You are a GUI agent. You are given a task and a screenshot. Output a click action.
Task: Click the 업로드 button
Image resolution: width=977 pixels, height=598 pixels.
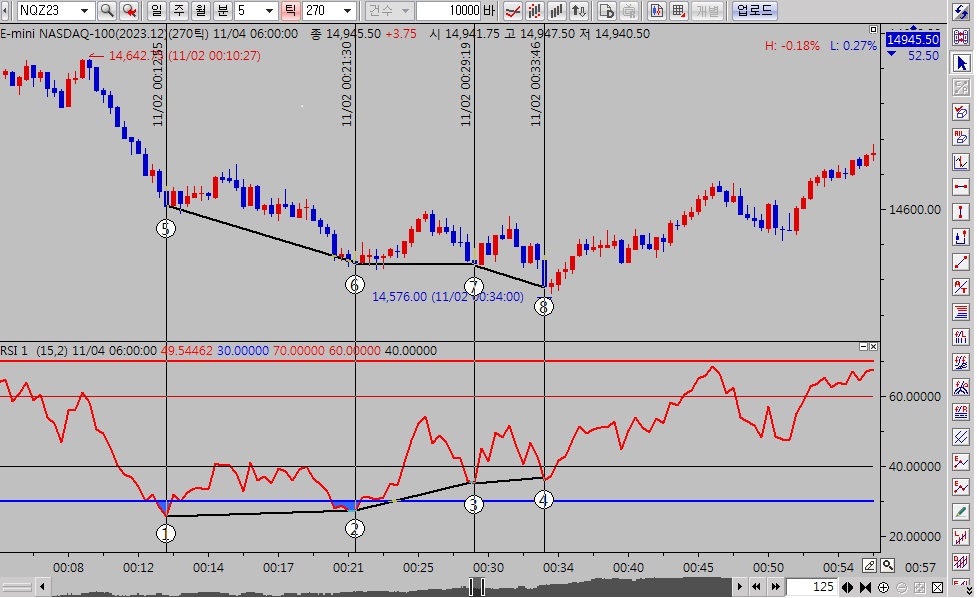[754, 11]
